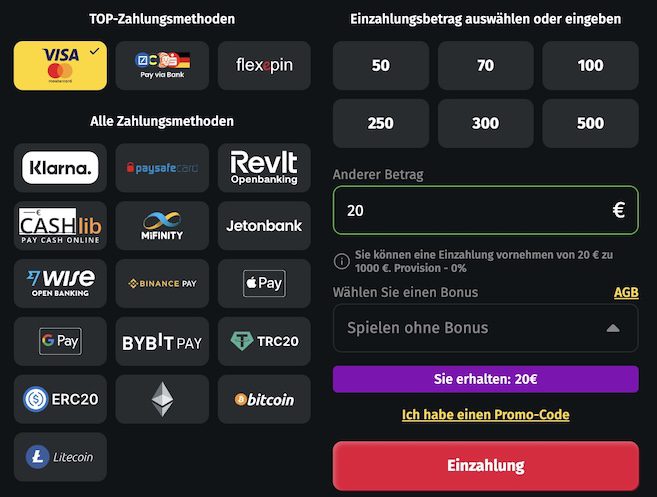Open the AGB terms link
657x497 pixels.
pos(626,293)
